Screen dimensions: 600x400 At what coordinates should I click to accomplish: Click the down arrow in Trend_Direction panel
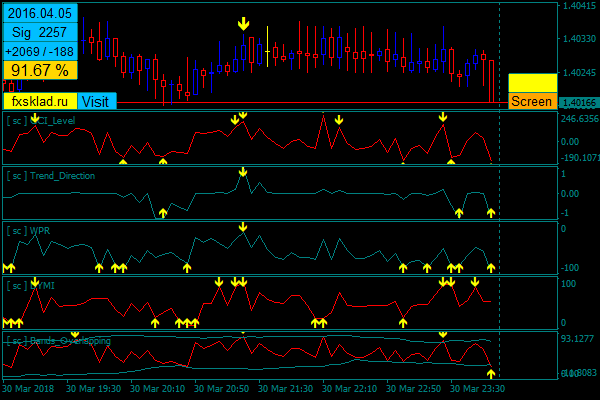[x=243, y=172]
